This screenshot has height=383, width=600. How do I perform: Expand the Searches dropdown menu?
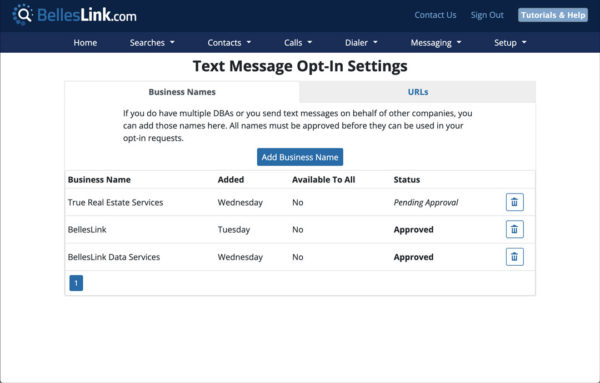click(x=152, y=42)
